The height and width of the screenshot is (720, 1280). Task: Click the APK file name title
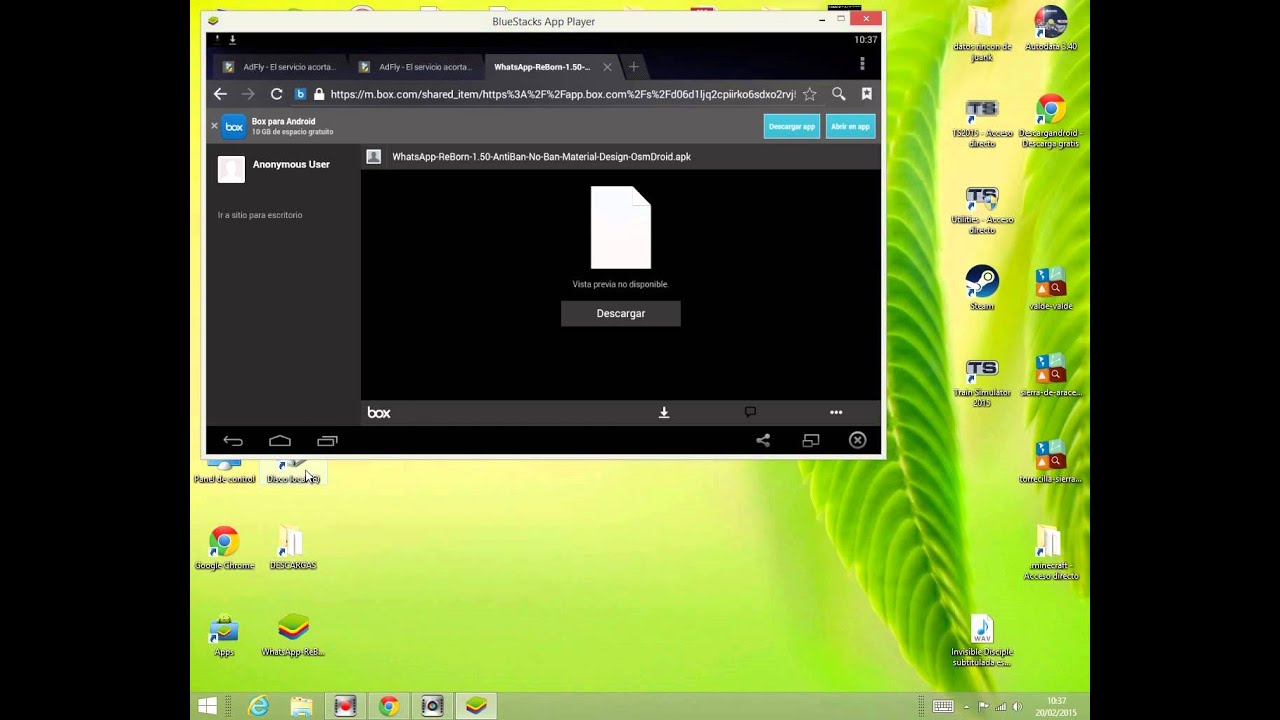pyautogui.click(x=541, y=157)
